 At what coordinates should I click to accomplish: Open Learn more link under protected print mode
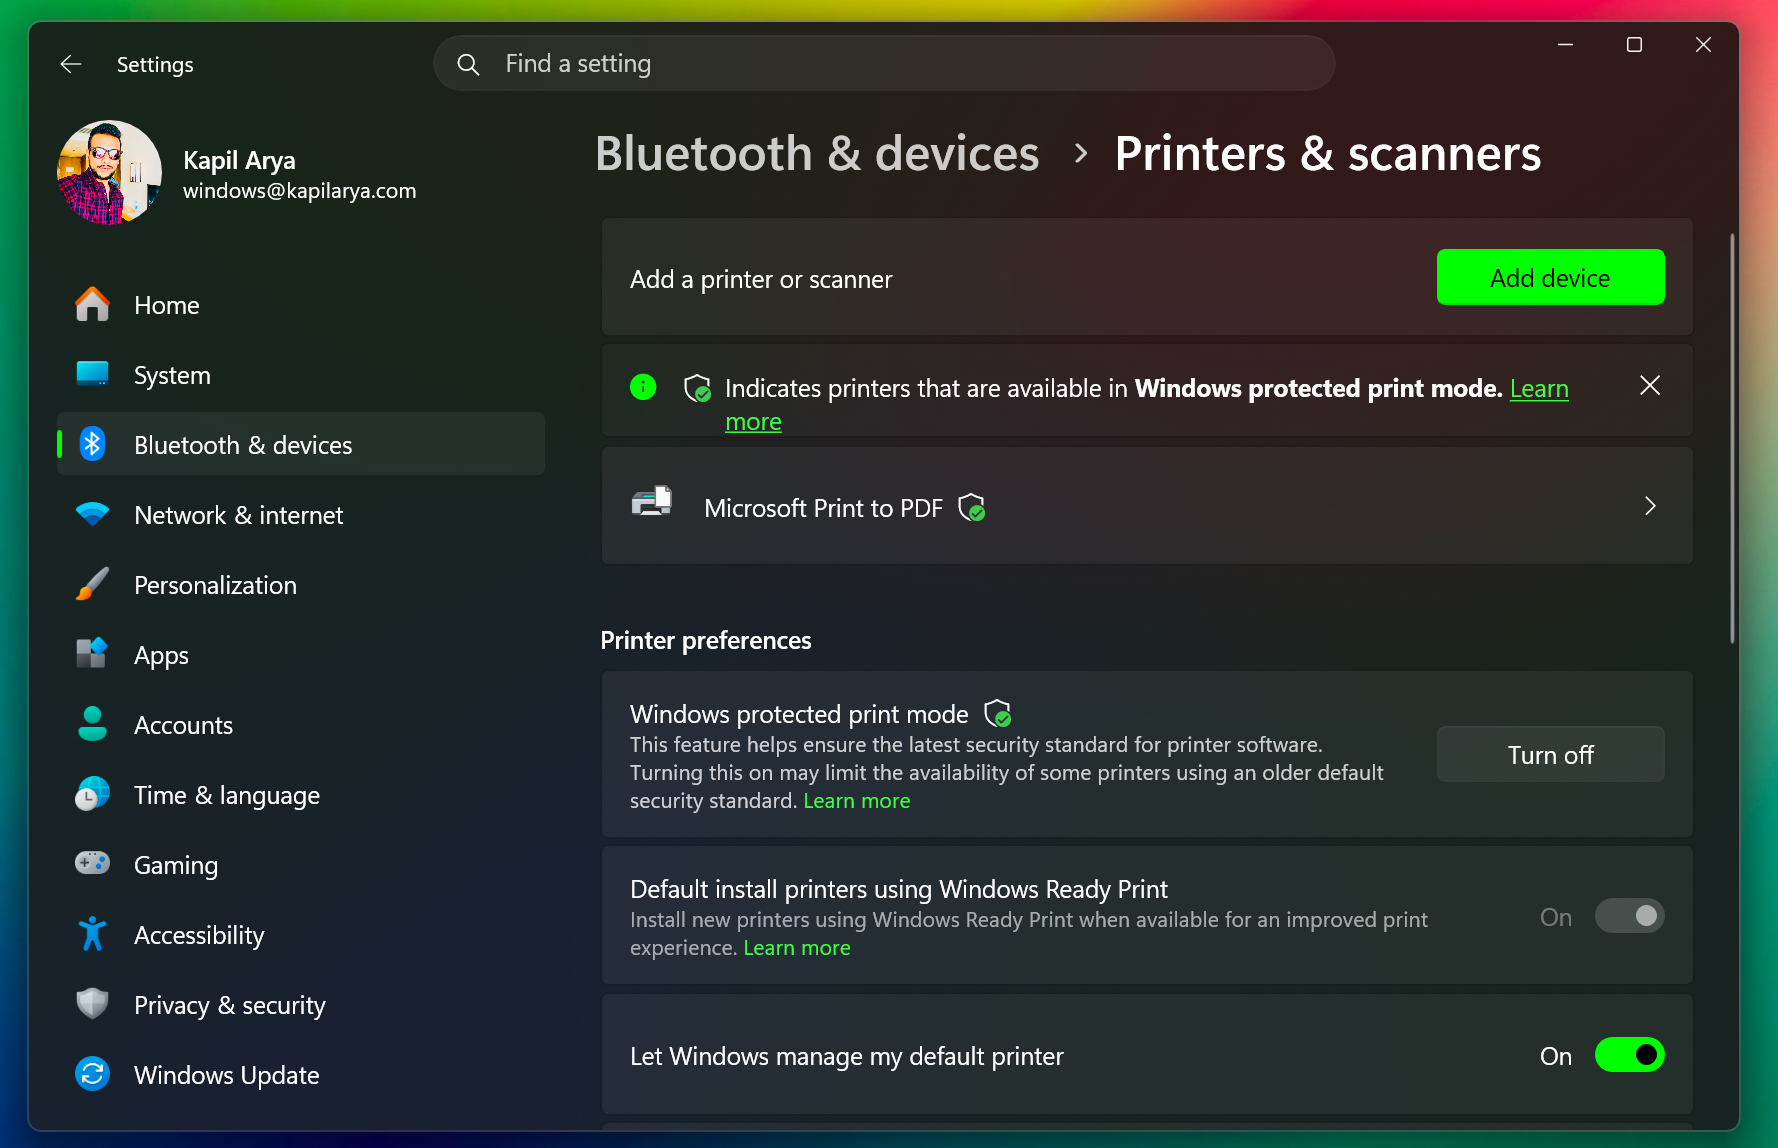(857, 801)
